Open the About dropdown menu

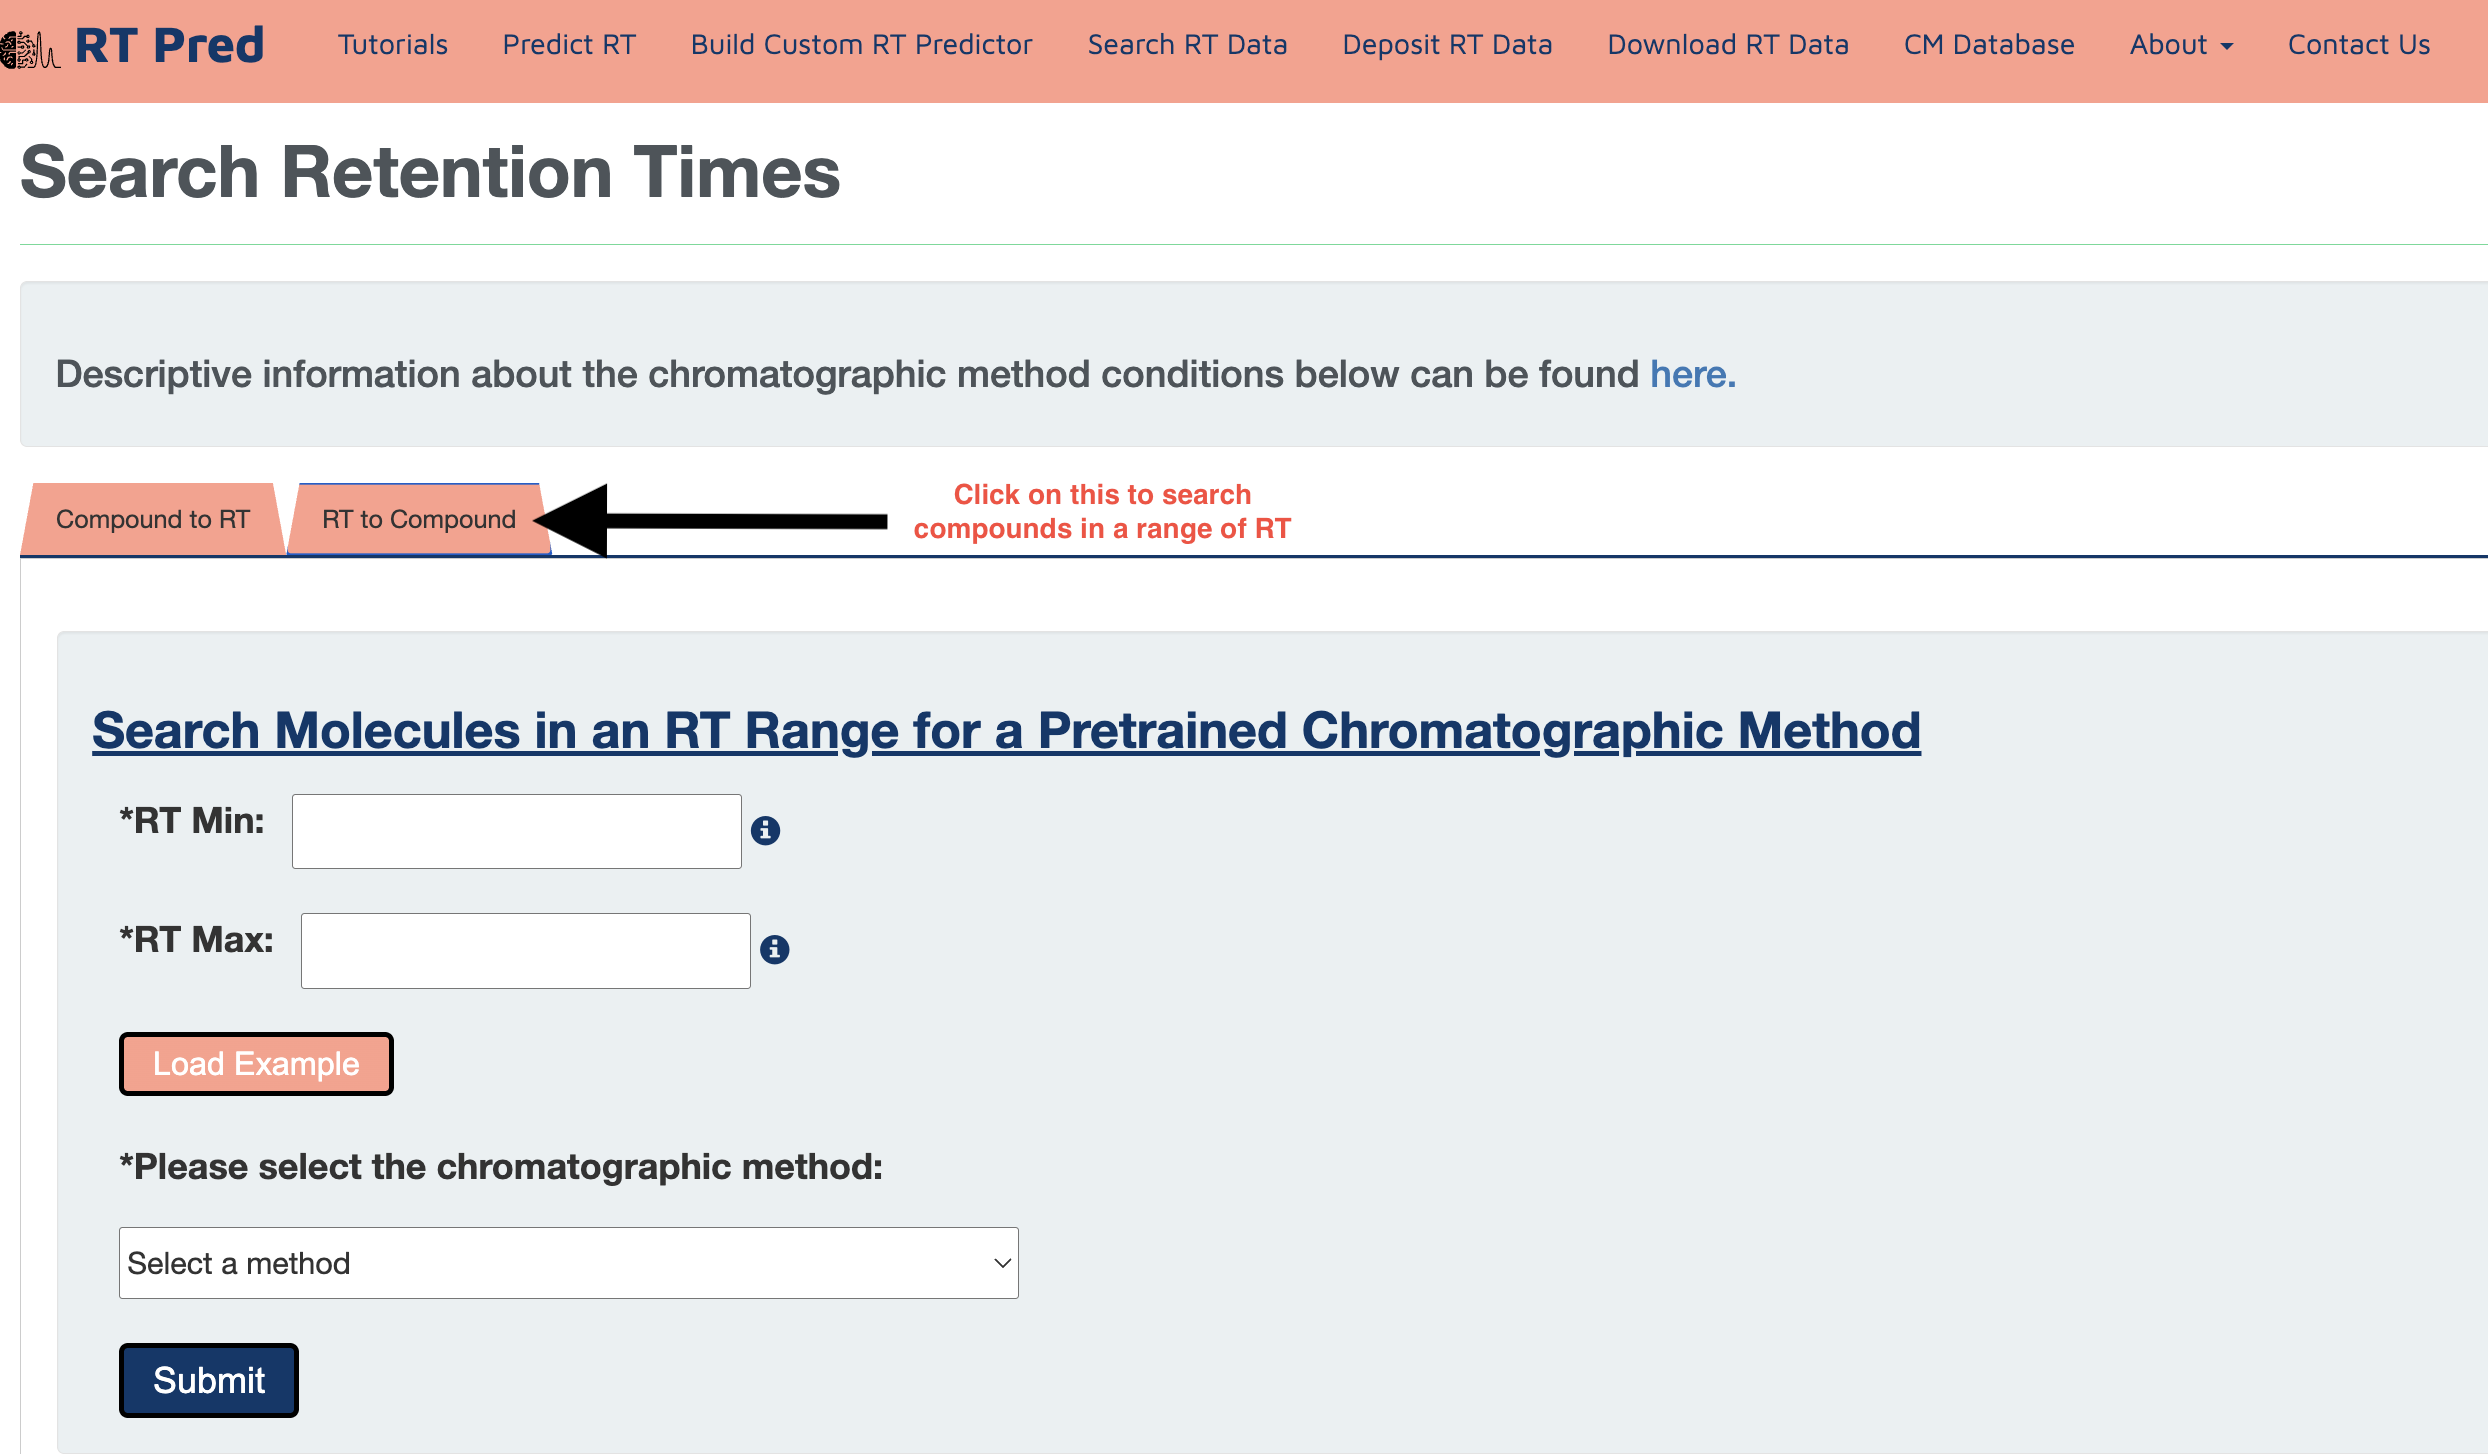coord(2180,45)
